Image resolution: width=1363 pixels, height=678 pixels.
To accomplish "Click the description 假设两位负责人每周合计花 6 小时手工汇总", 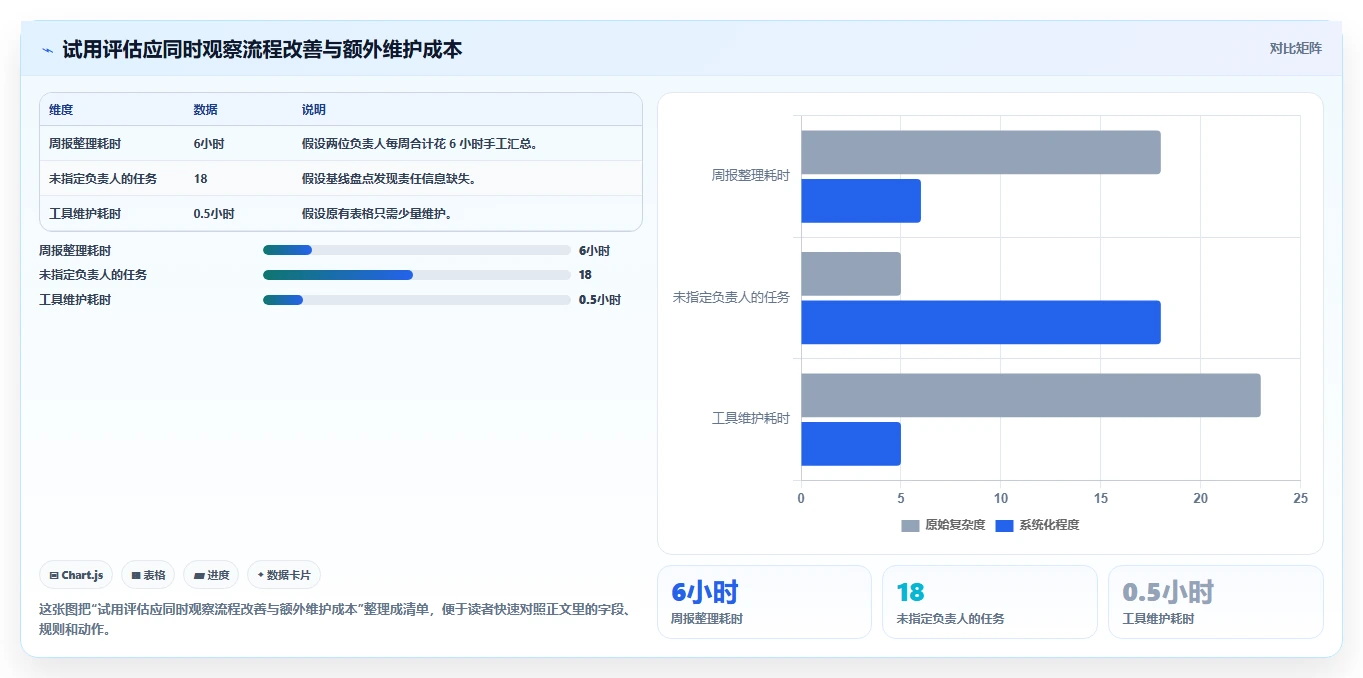I will pyautogui.click(x=421, y=144).
